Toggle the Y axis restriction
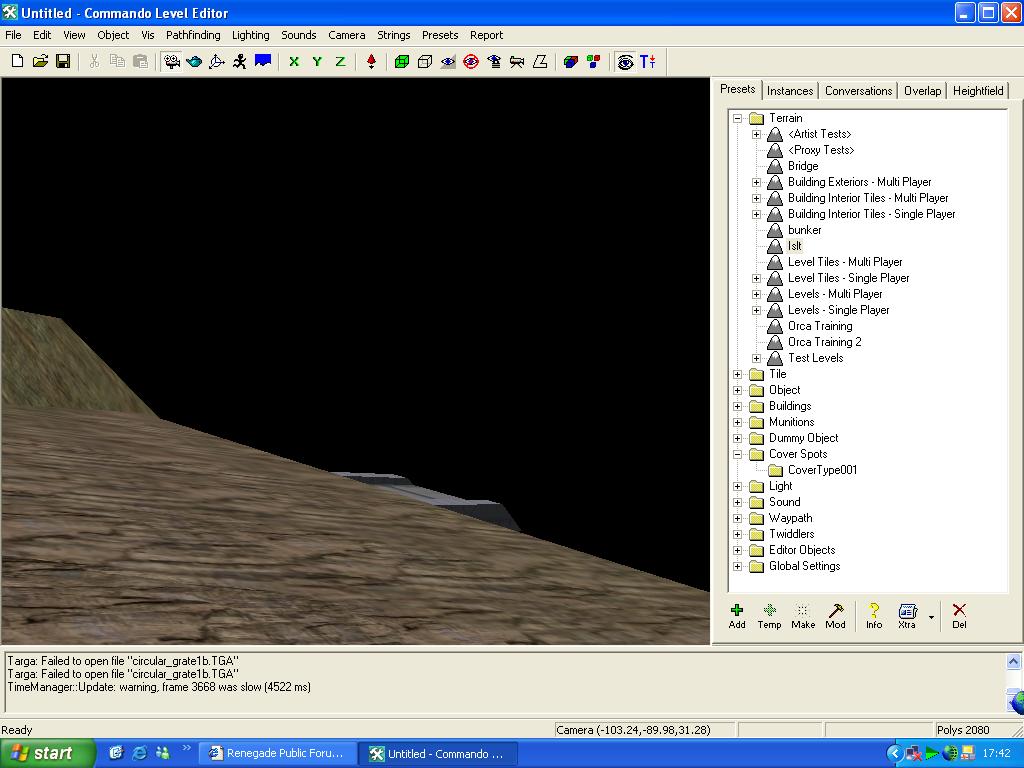Image resolution: width=1024 pixels, height=768 pixels. (x=317, y=61)
